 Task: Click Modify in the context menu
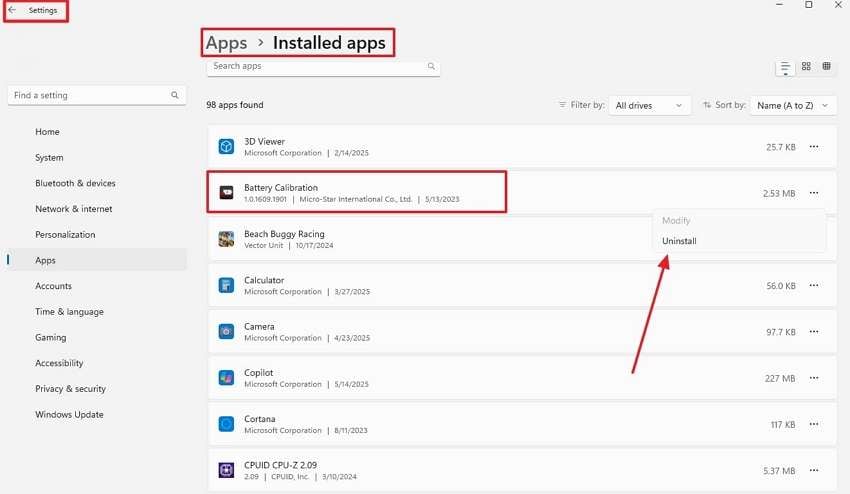[x=675, y=220]
